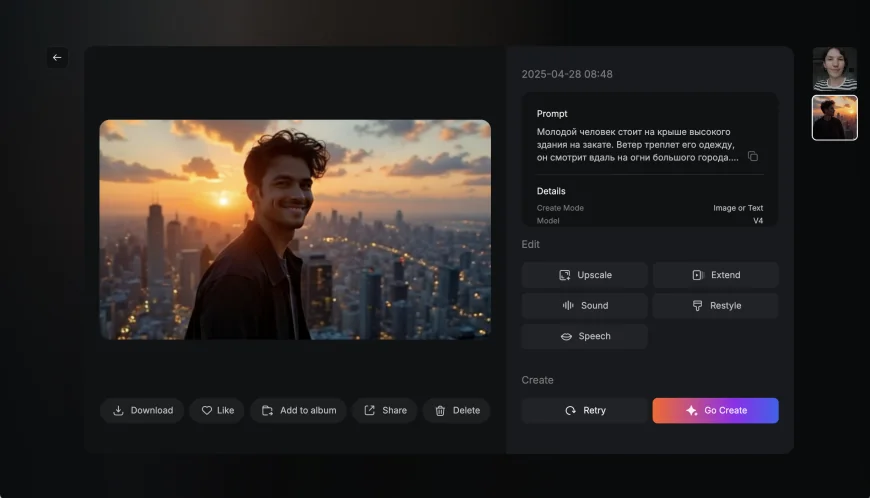Click the main sunset preview image

pos(295,229)
